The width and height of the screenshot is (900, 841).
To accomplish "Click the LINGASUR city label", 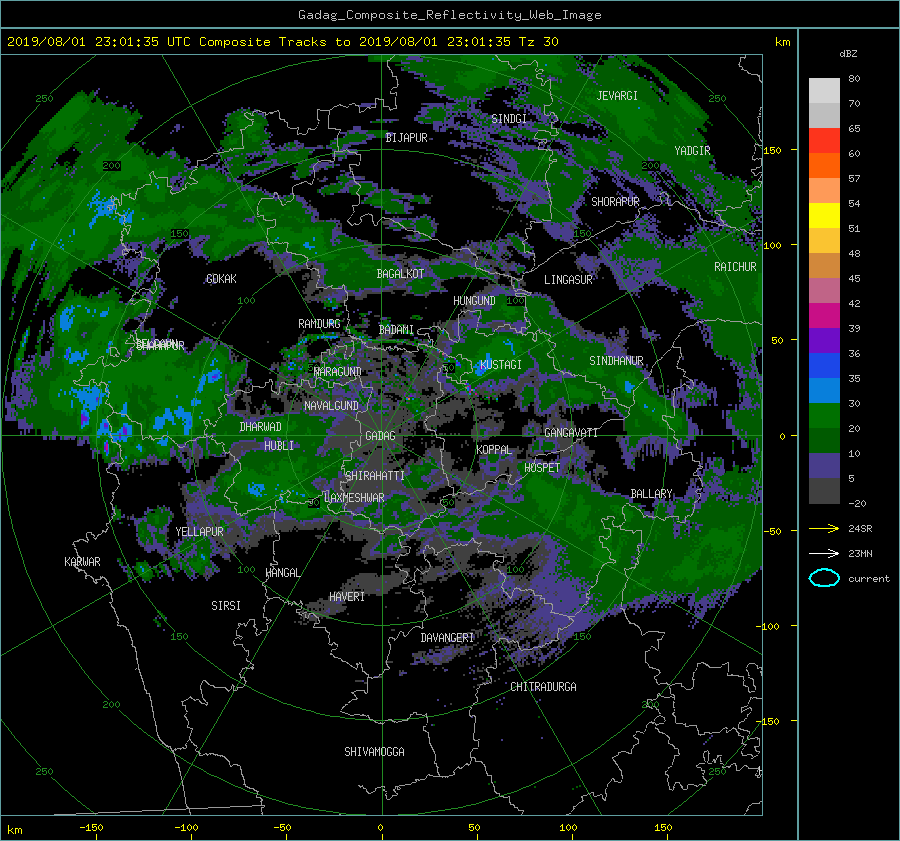I will click(568, 280).
